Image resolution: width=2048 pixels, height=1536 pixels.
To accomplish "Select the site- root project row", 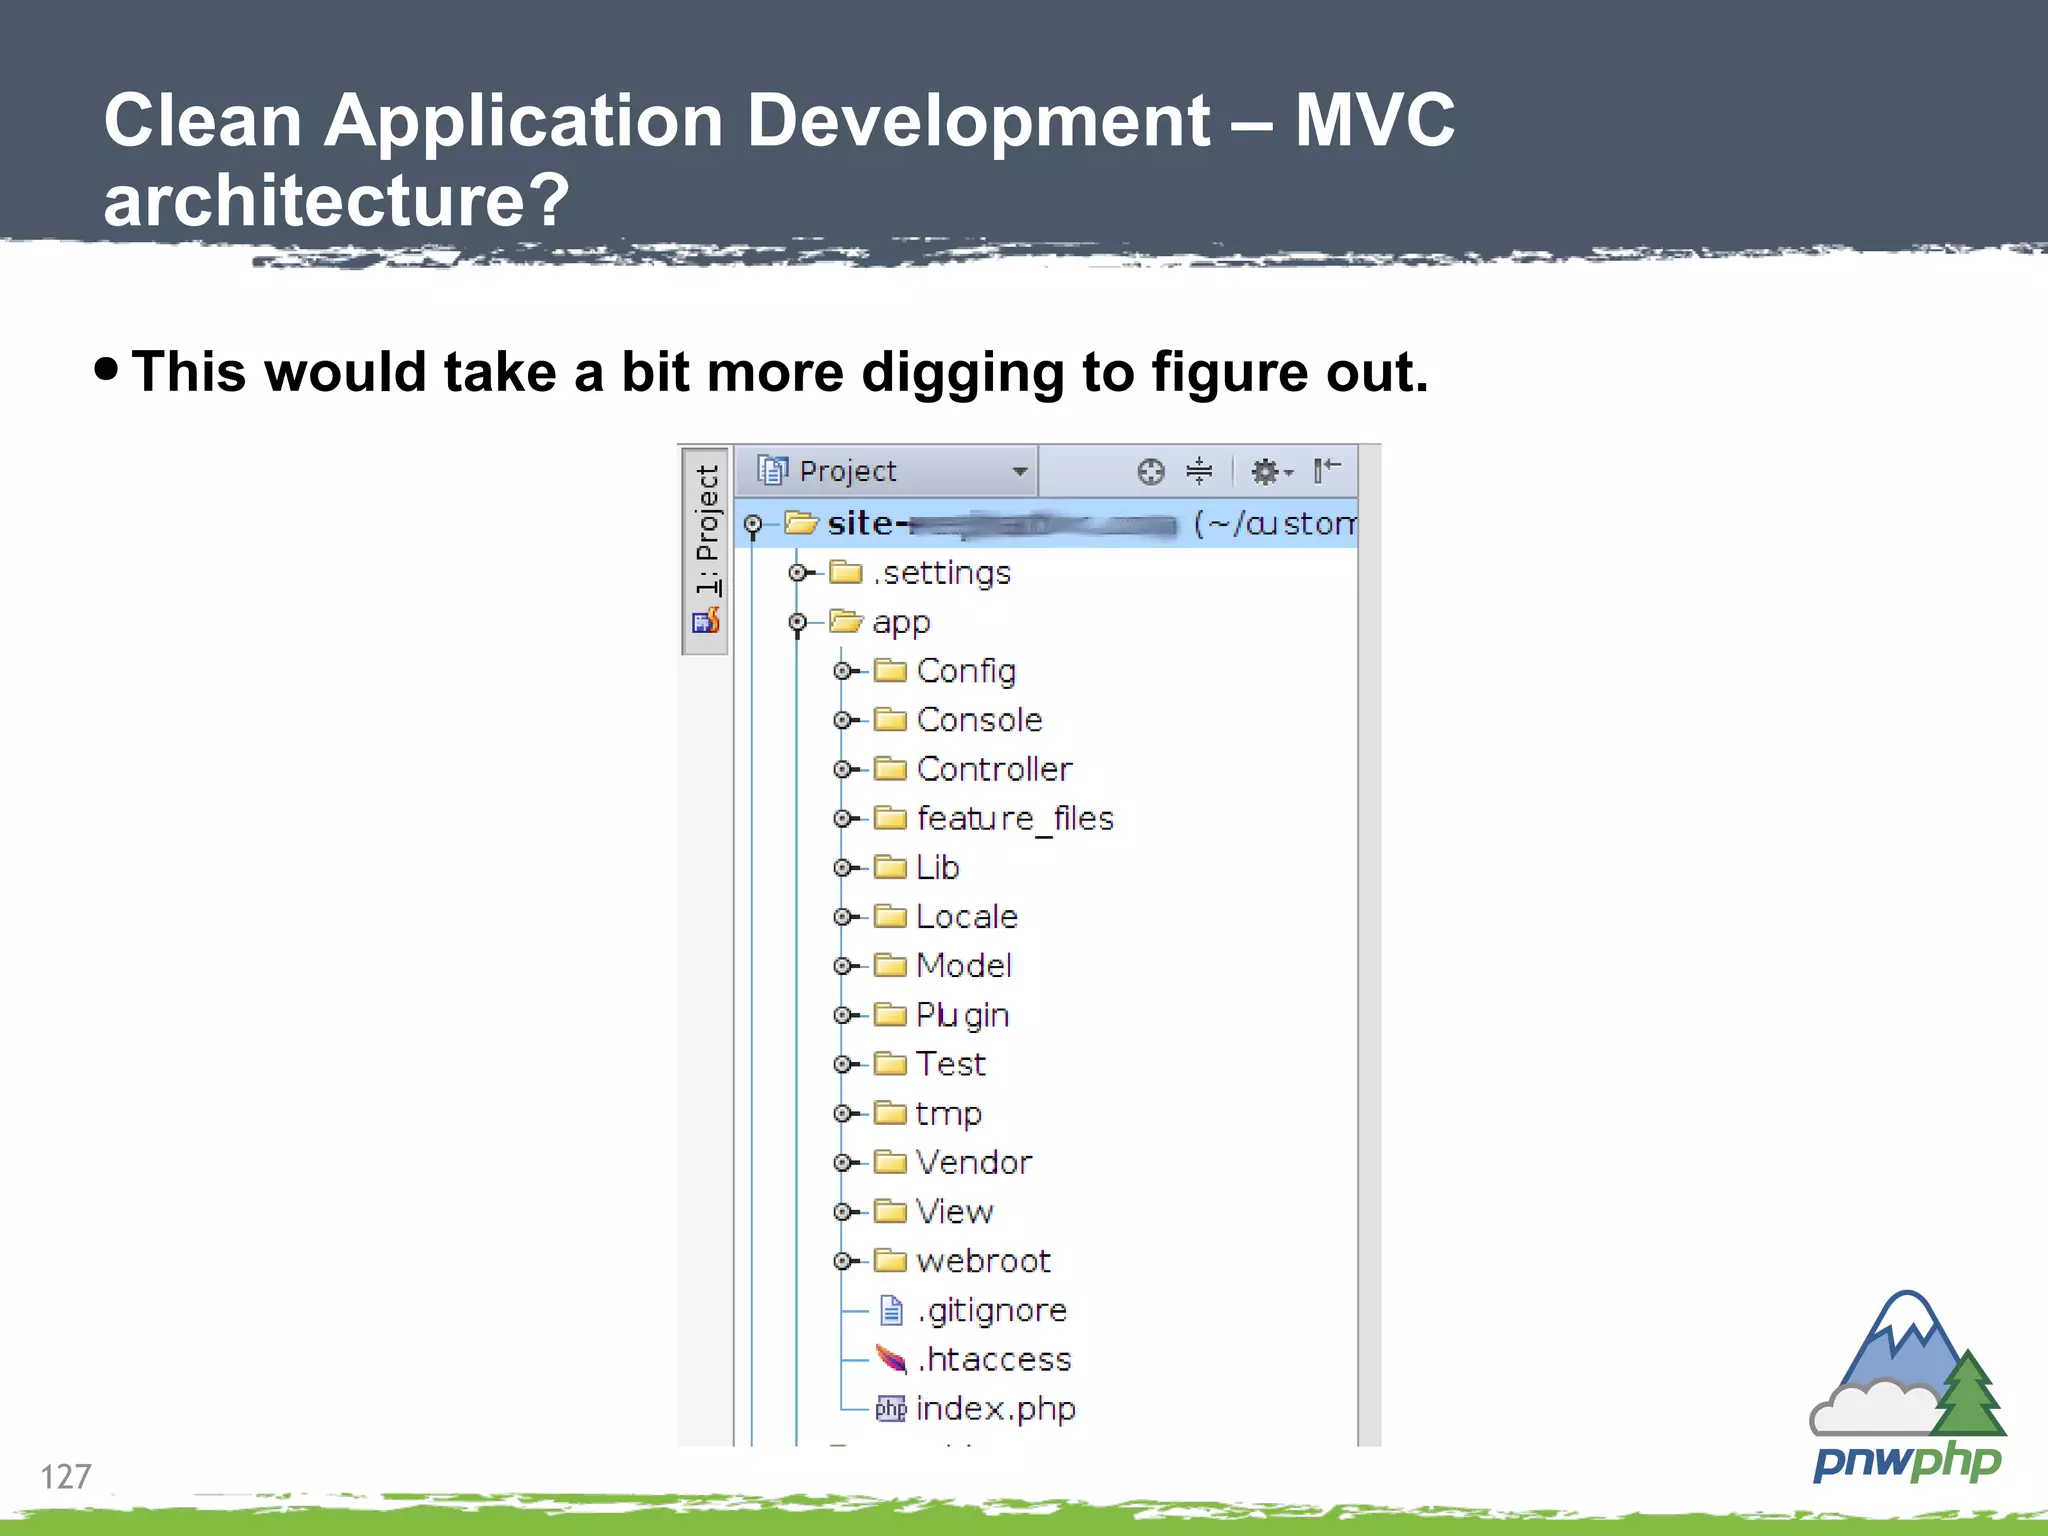I will [1047, 523].
